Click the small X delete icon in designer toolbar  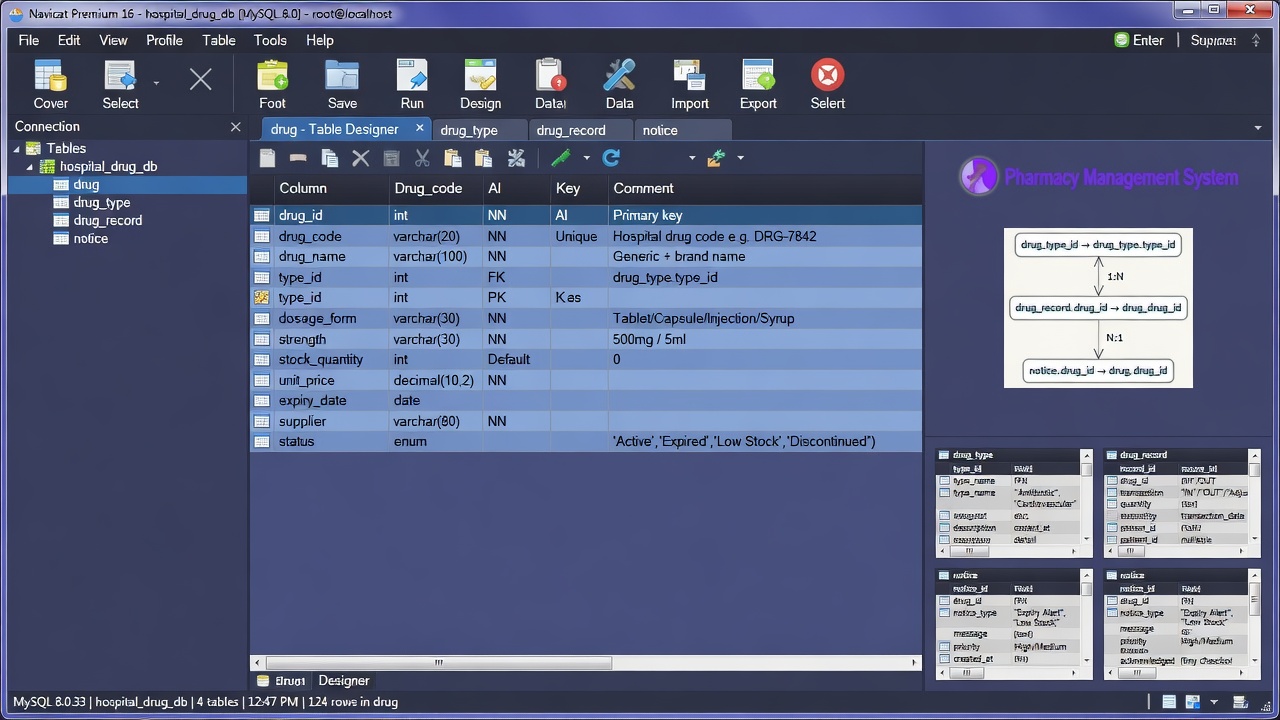pos(361,158)
